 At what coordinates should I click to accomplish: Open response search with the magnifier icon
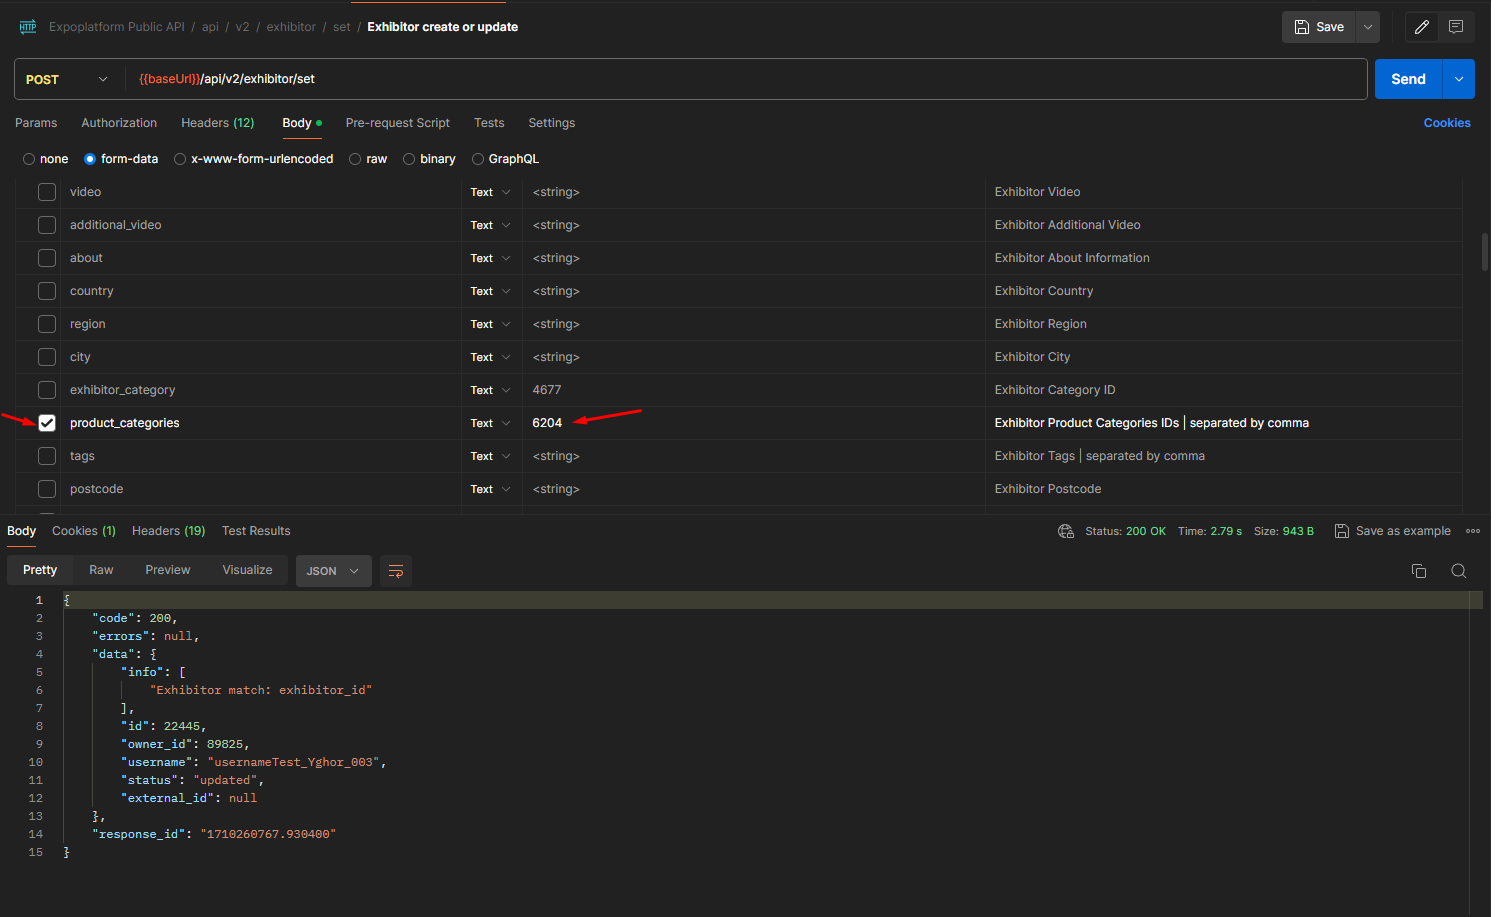(1458, 570)
